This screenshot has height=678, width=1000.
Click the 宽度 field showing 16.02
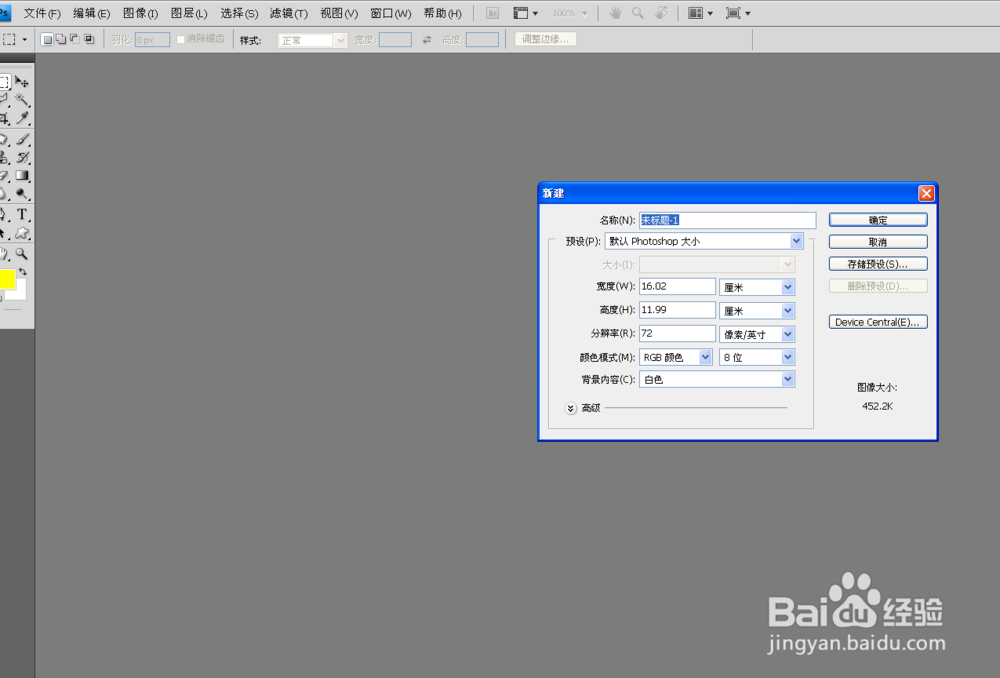click(677, 286)
